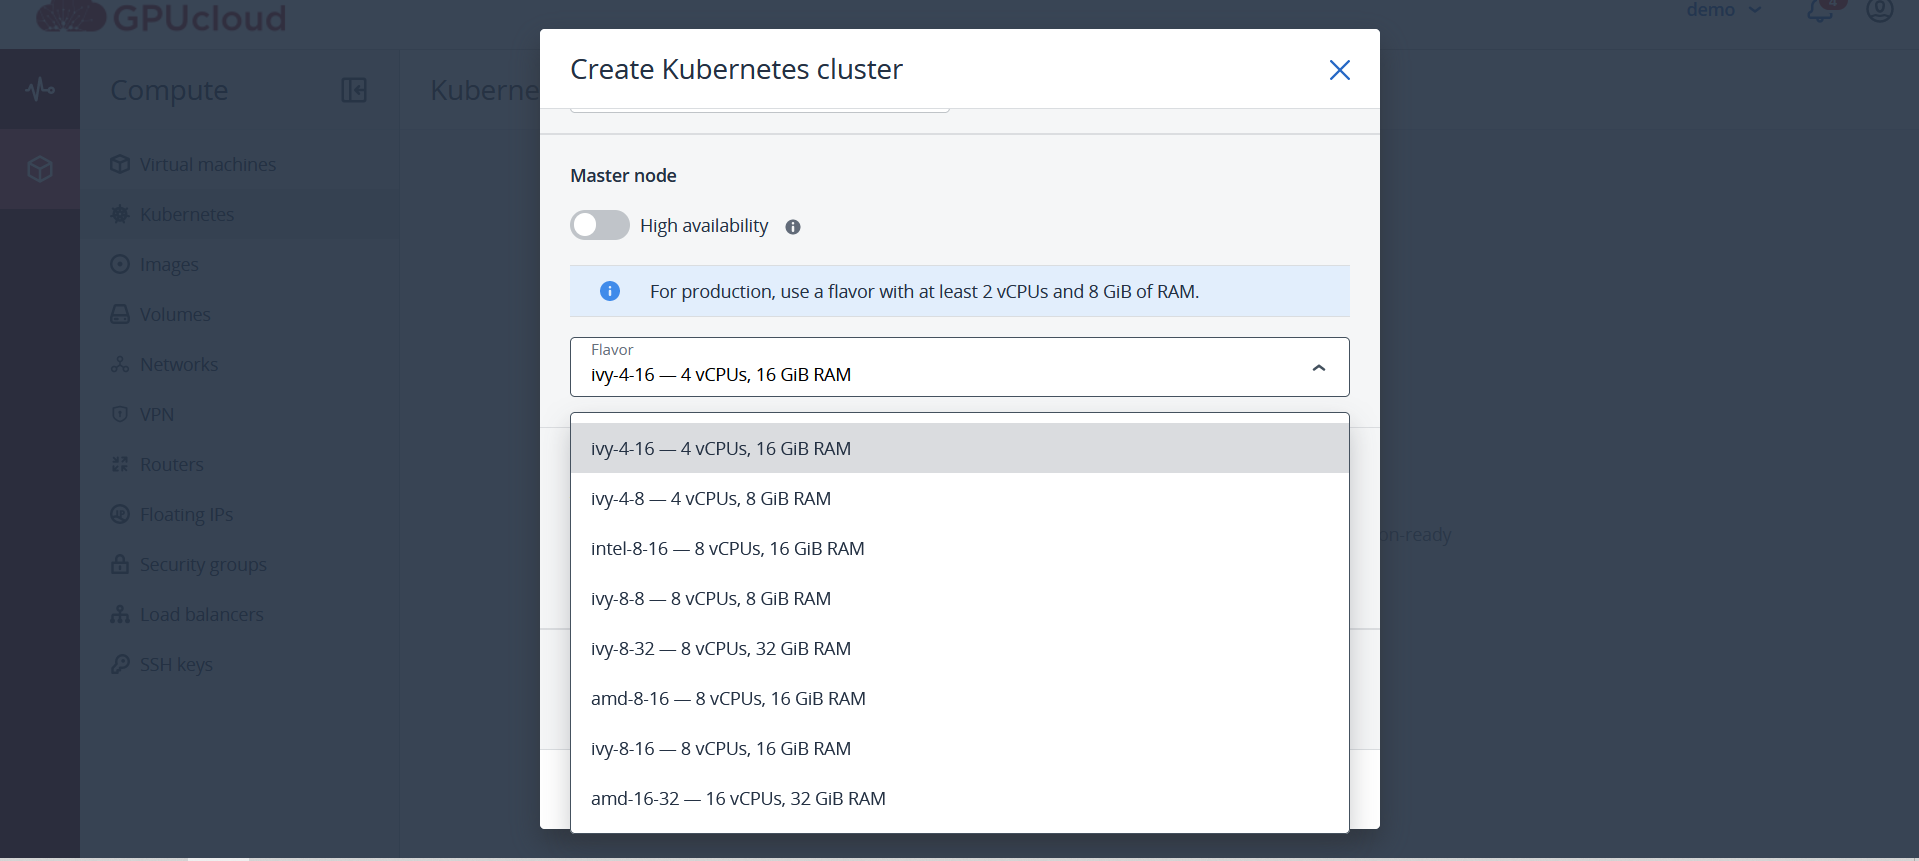
Task: Click the GPUcloud logo
Action: click(x=162, y=16)
